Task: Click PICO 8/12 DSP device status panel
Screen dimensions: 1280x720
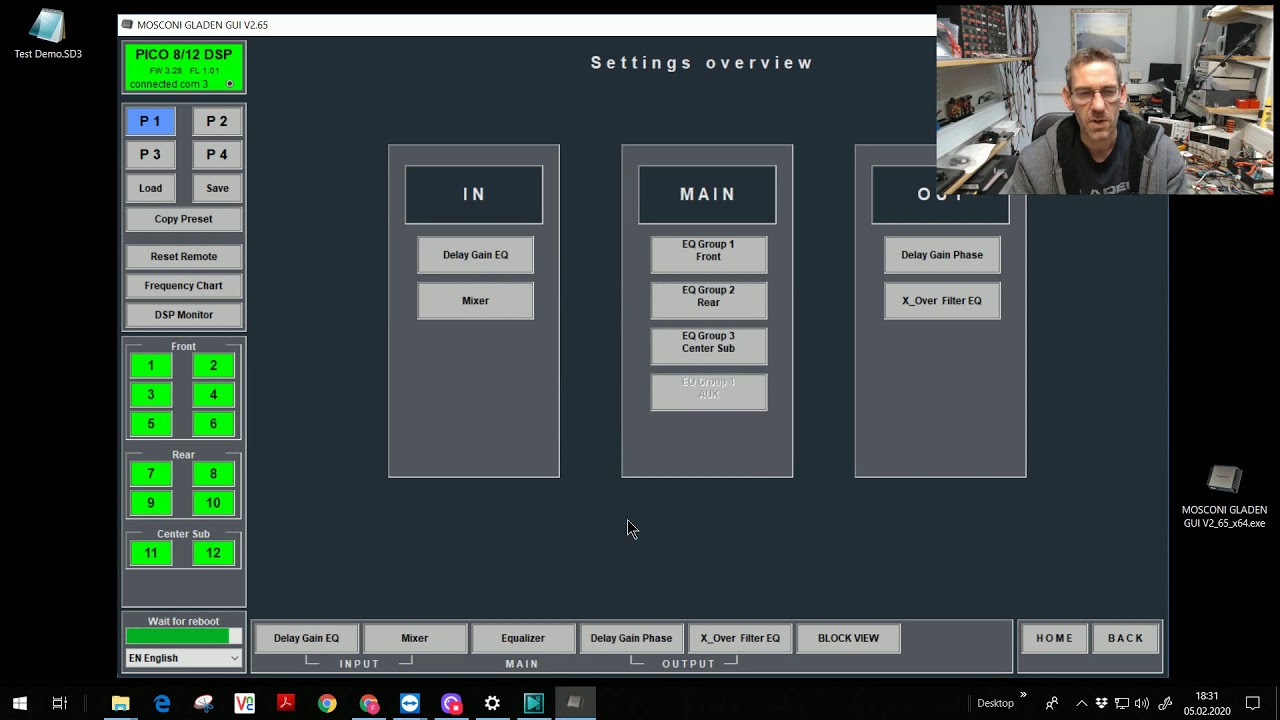Action: [x=184, y=68]
